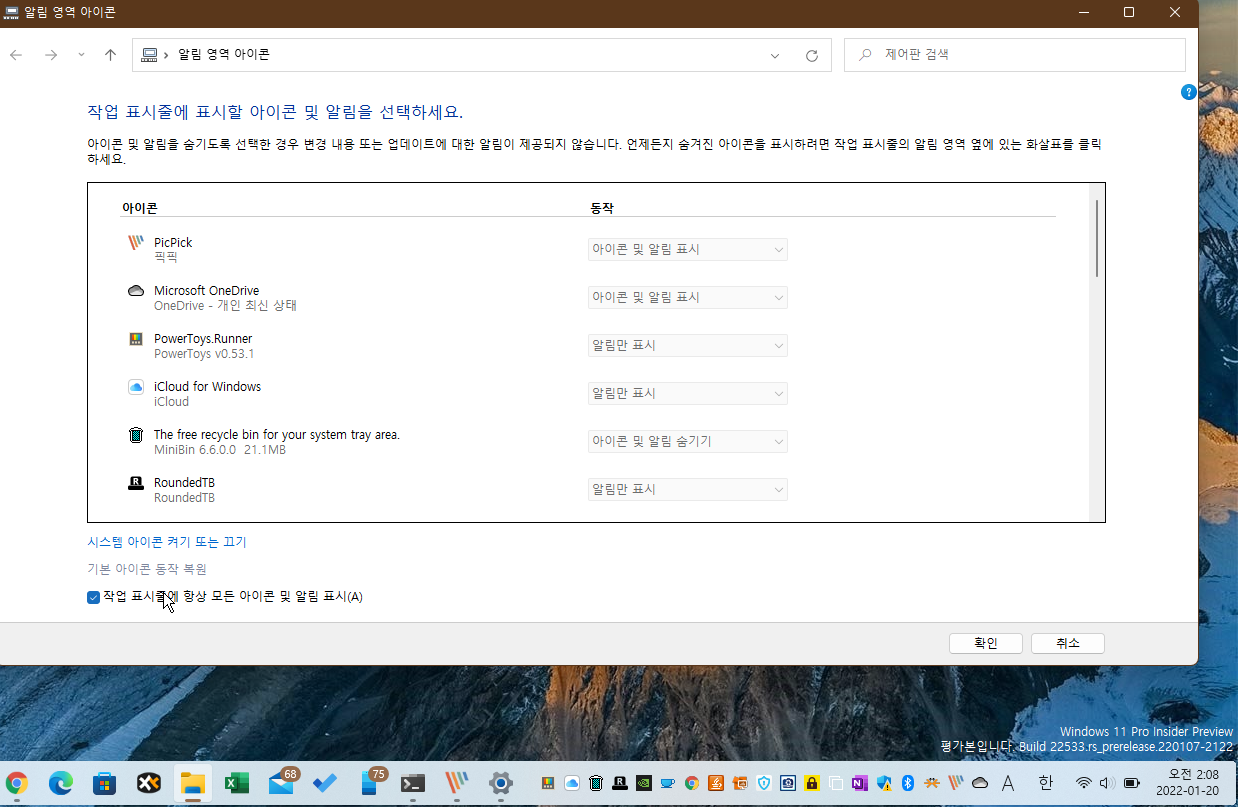1238x807 pixels.
Task: Open the iCloud for Windows behavior dropdown
Action: (687, 393)
